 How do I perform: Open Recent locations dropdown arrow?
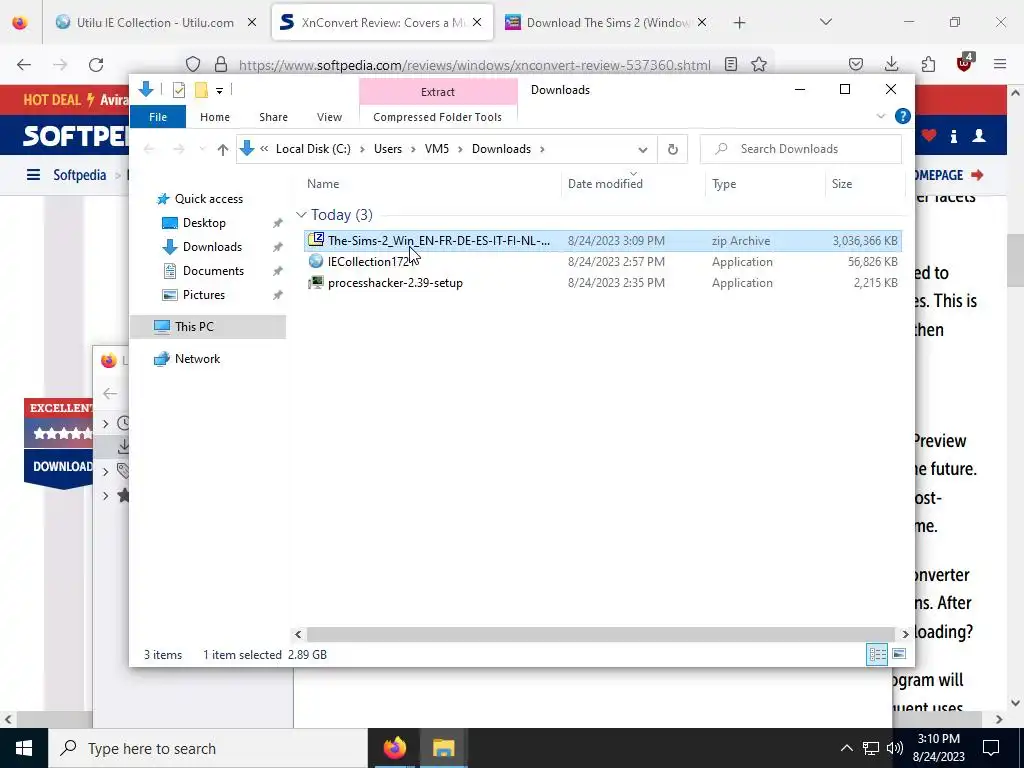pyautogui.click(x=202, y=150)
